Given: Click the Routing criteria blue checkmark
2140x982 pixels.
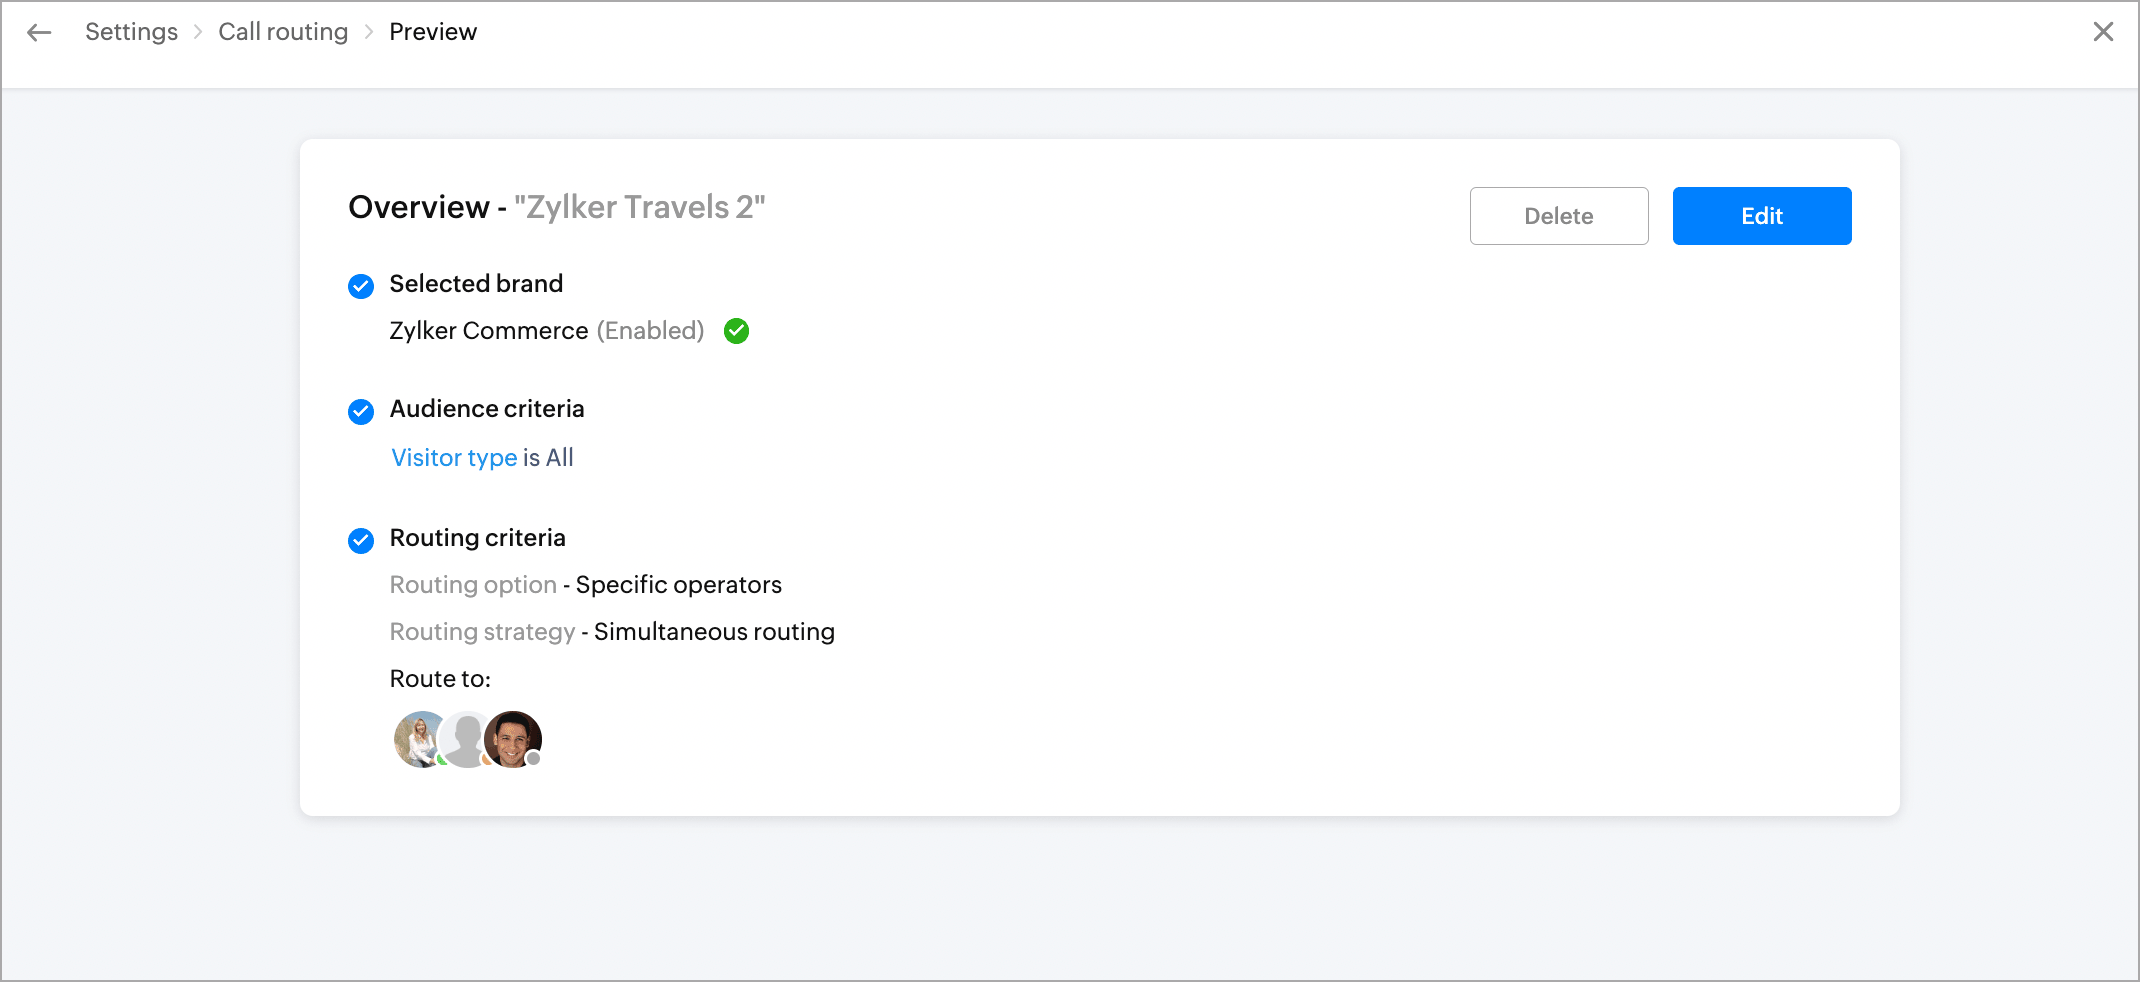Looking at the screenshot, I should [361, 540].
